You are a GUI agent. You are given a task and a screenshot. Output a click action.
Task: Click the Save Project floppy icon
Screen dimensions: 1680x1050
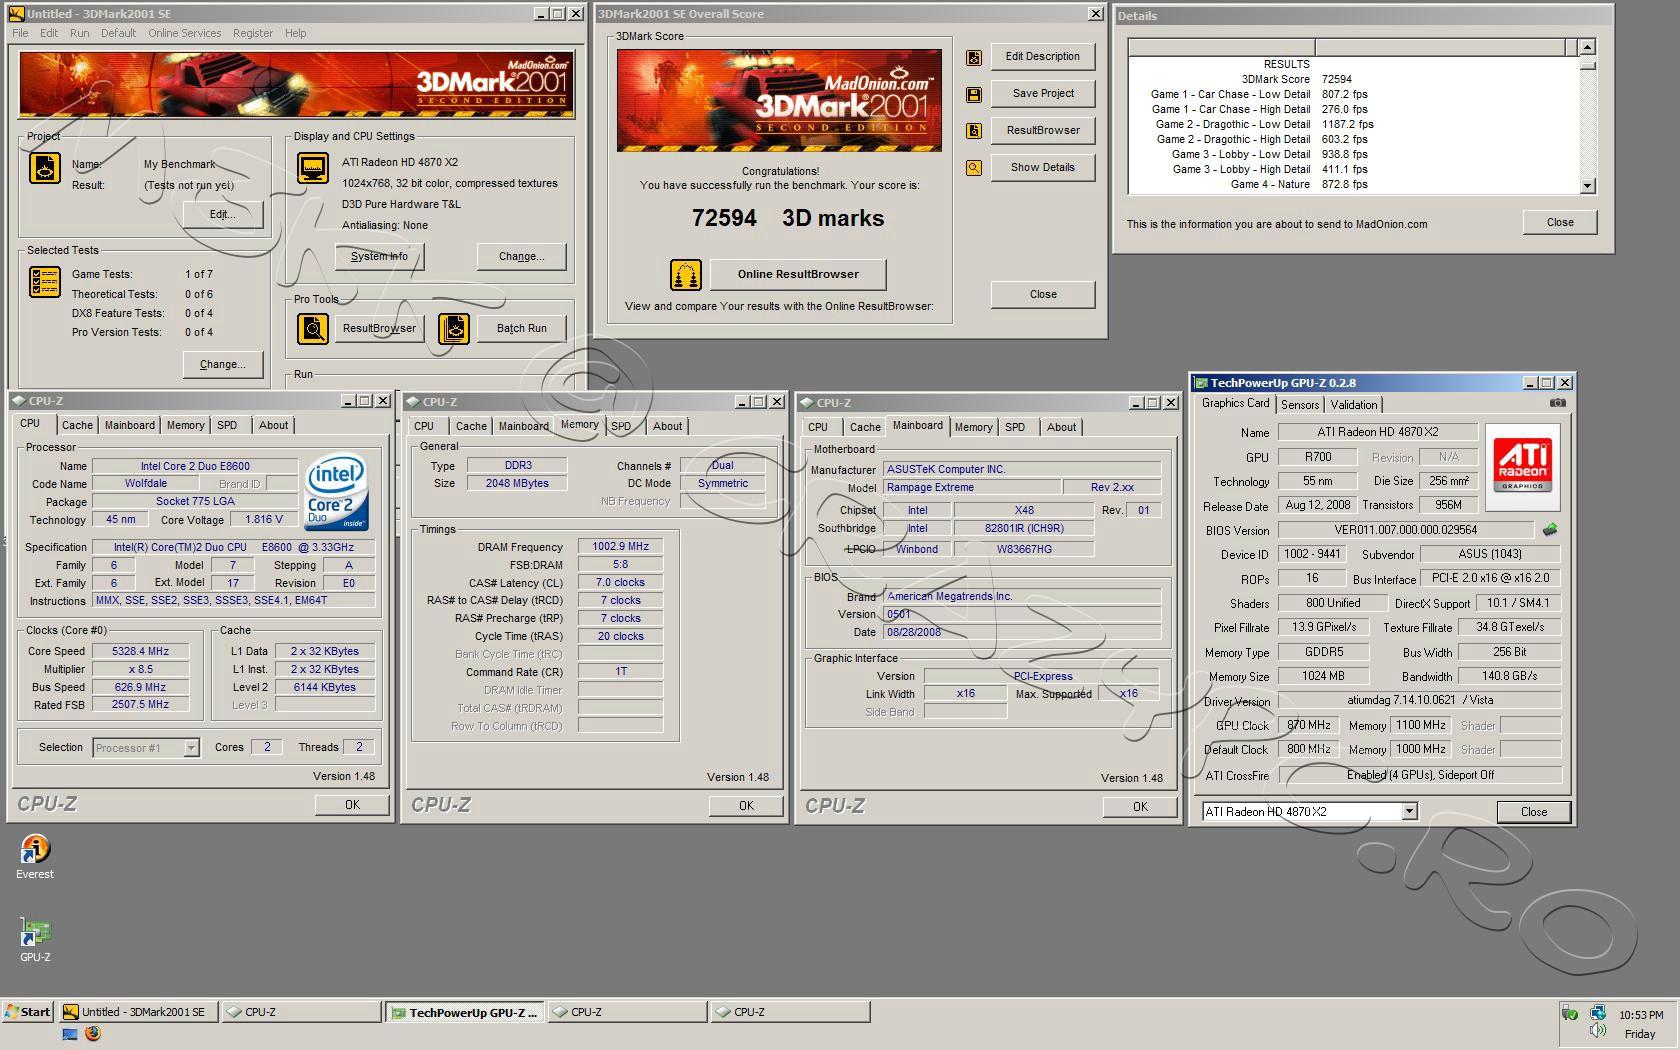973,95
